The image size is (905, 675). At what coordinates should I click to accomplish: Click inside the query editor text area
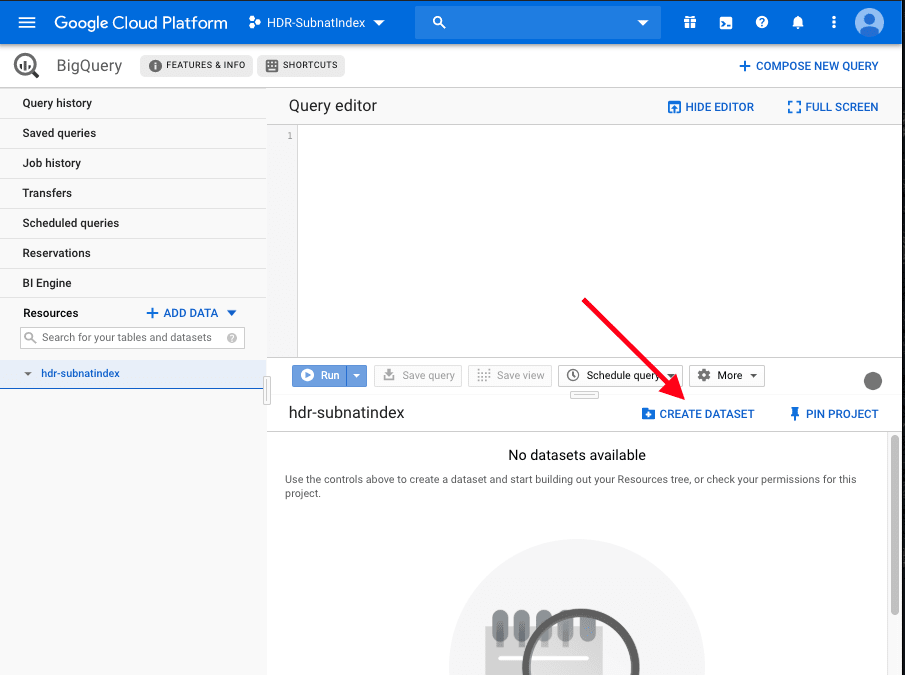click(599, 241)
